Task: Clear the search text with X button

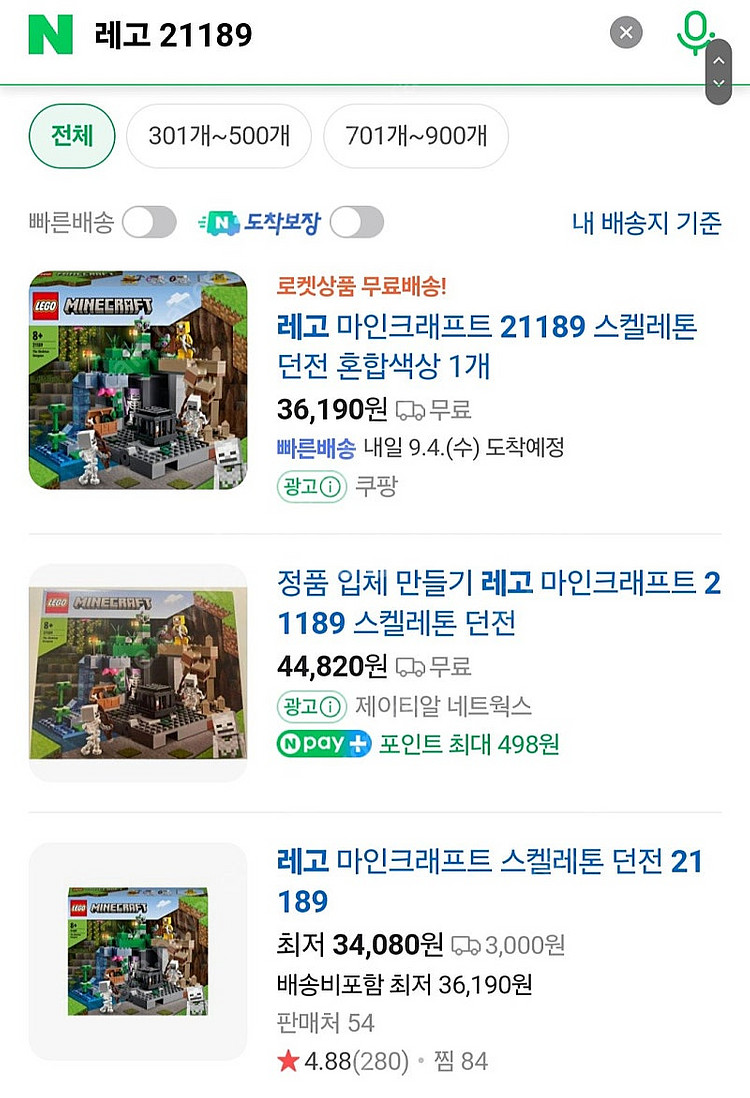Action: coord(626,32)
